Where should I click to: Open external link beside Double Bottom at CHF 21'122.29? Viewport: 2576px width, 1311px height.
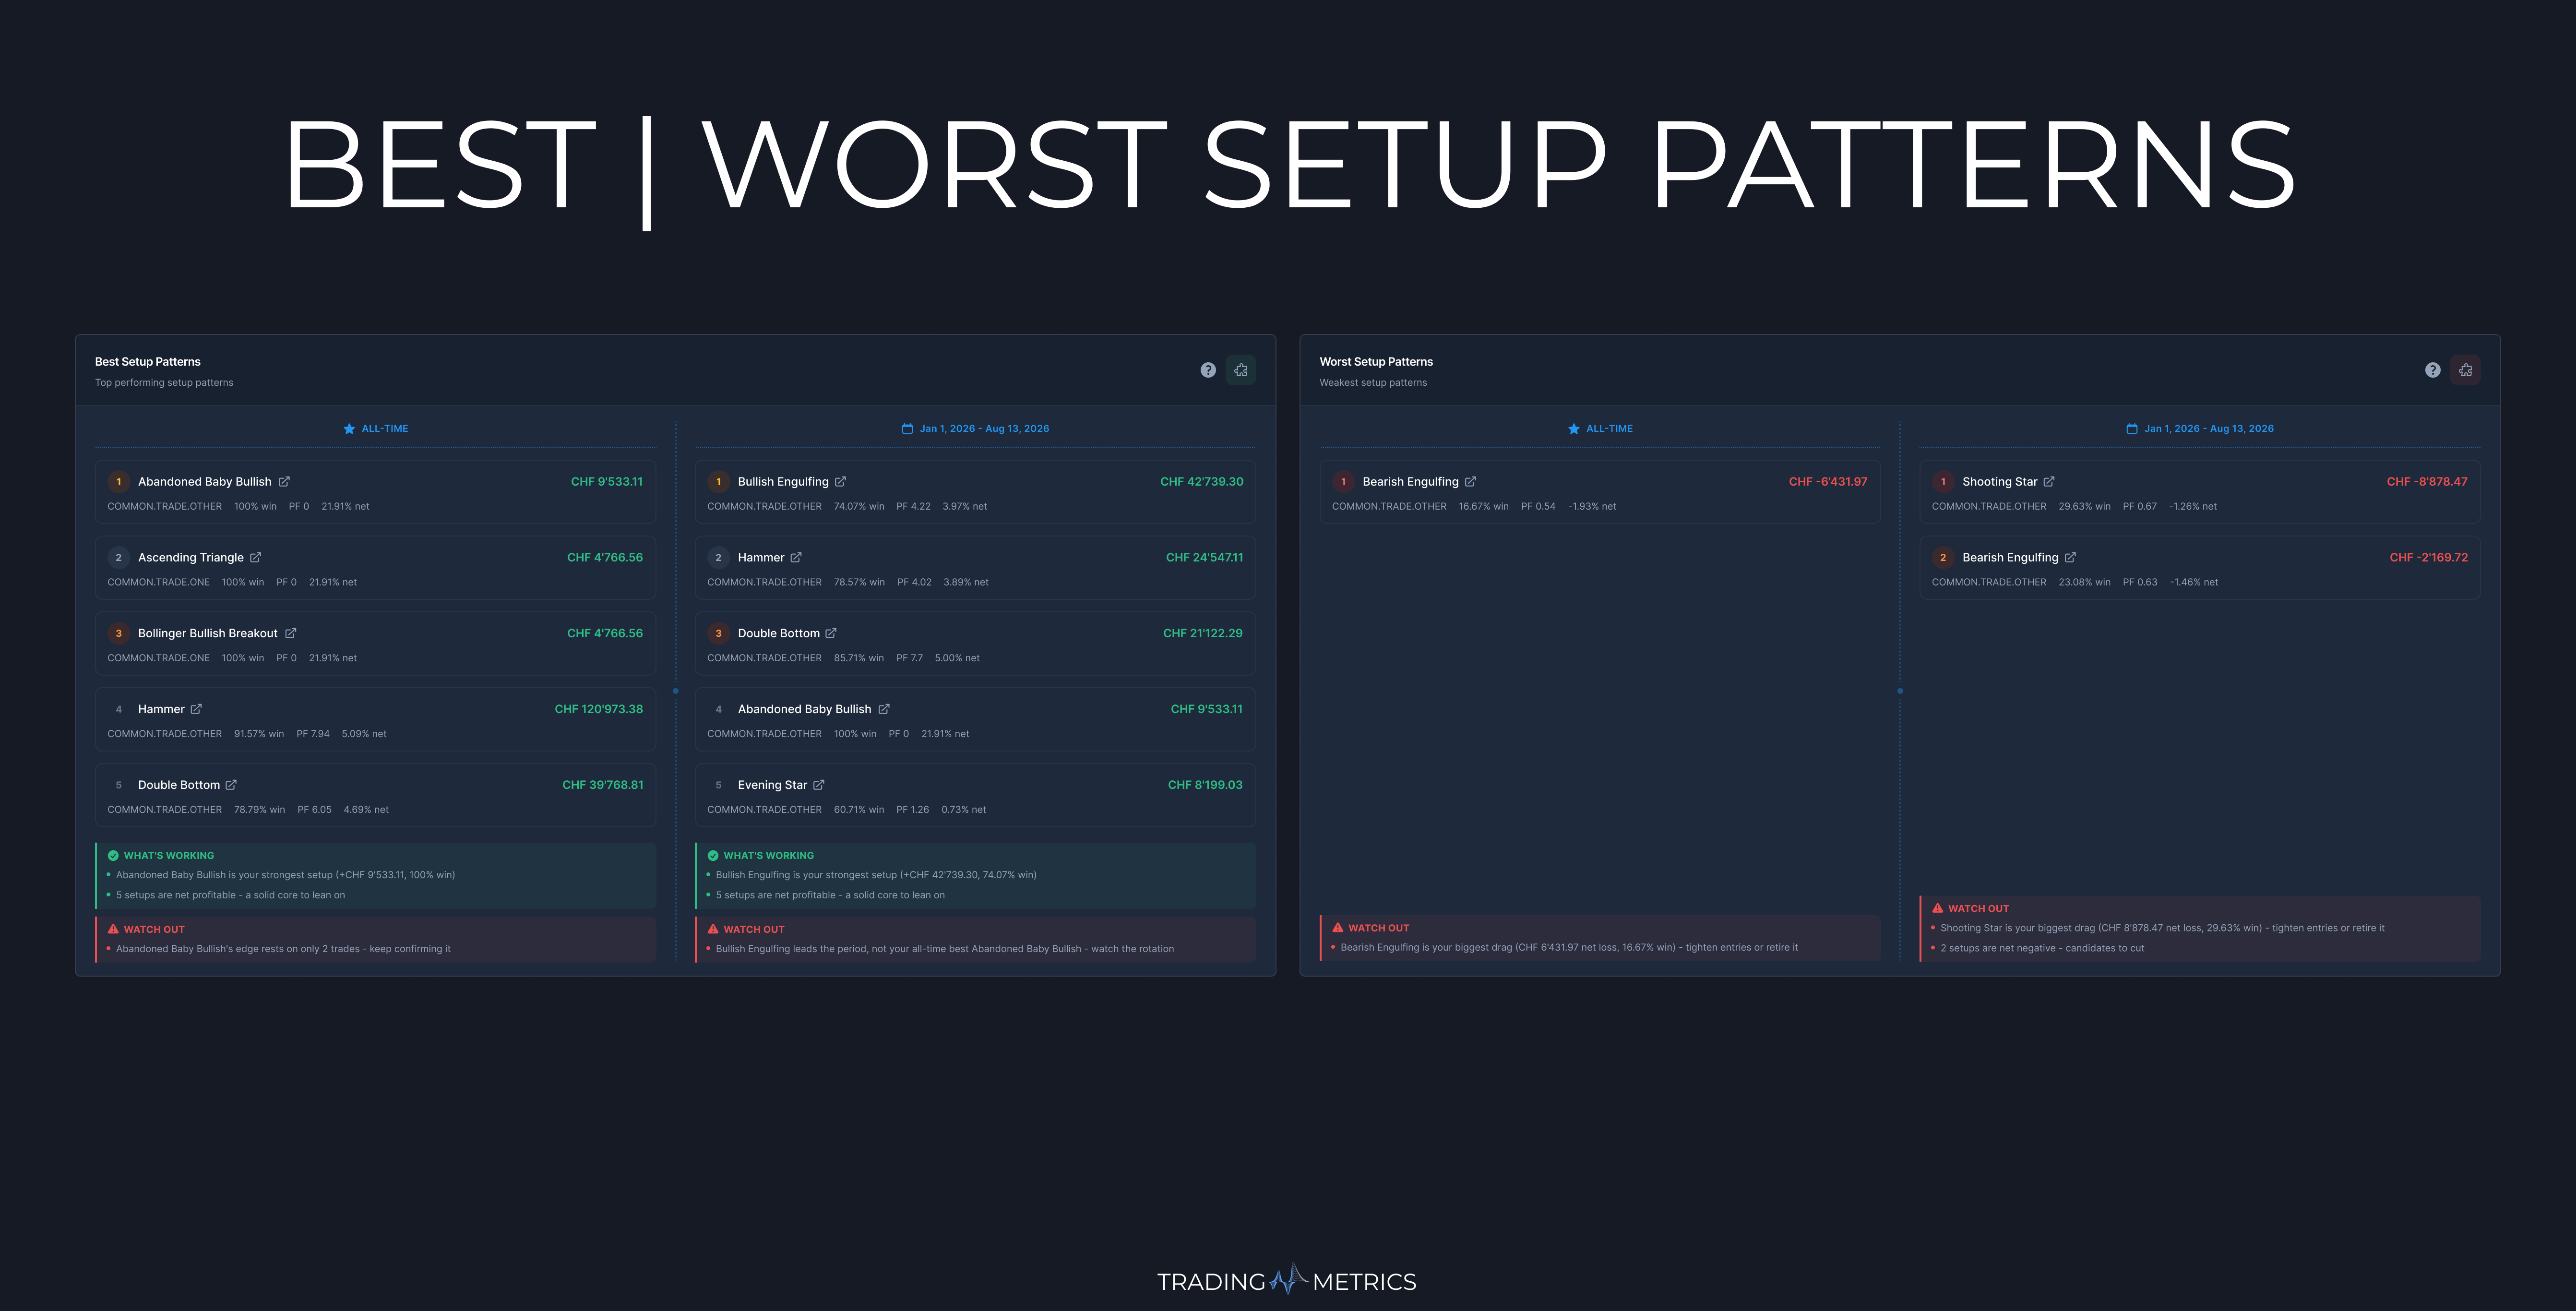pyautogui.click(x=831, y=633)
